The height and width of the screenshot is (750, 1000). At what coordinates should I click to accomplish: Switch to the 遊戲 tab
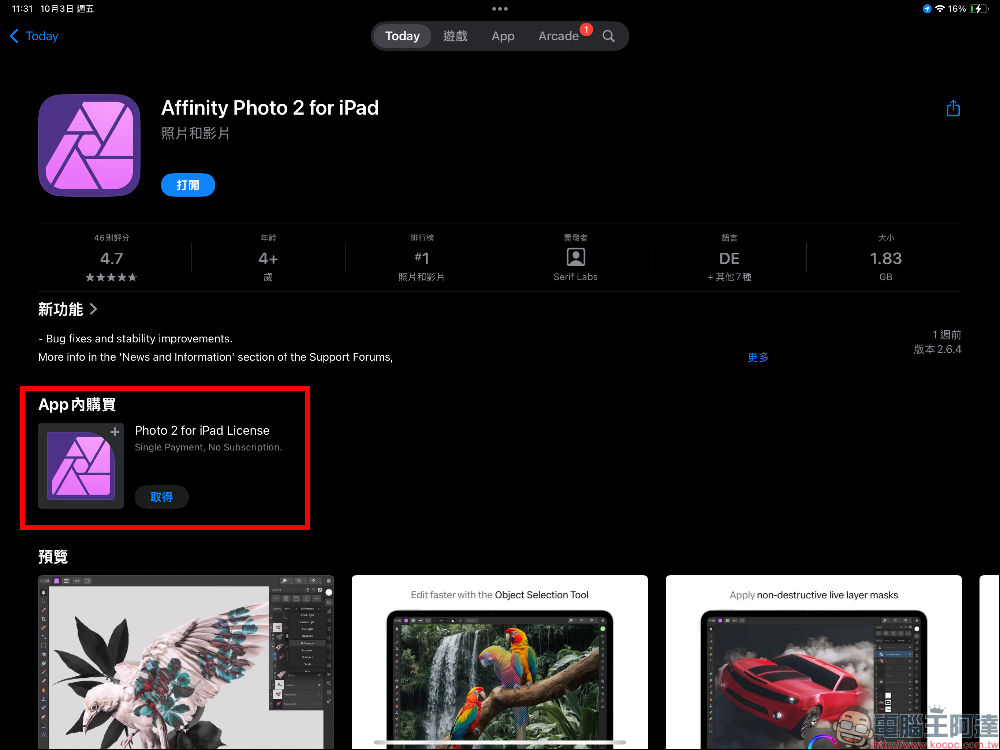455,36
